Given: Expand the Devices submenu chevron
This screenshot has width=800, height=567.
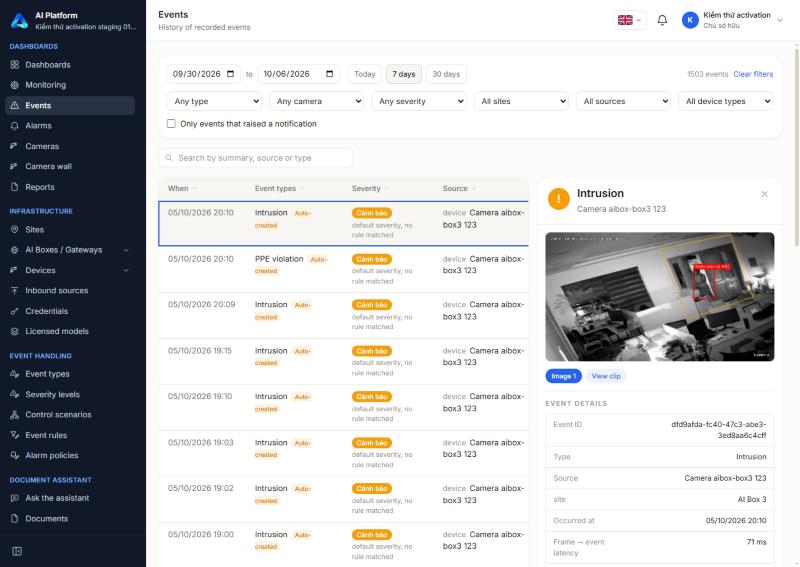Looking at the screenshot, I should point(126,270).
